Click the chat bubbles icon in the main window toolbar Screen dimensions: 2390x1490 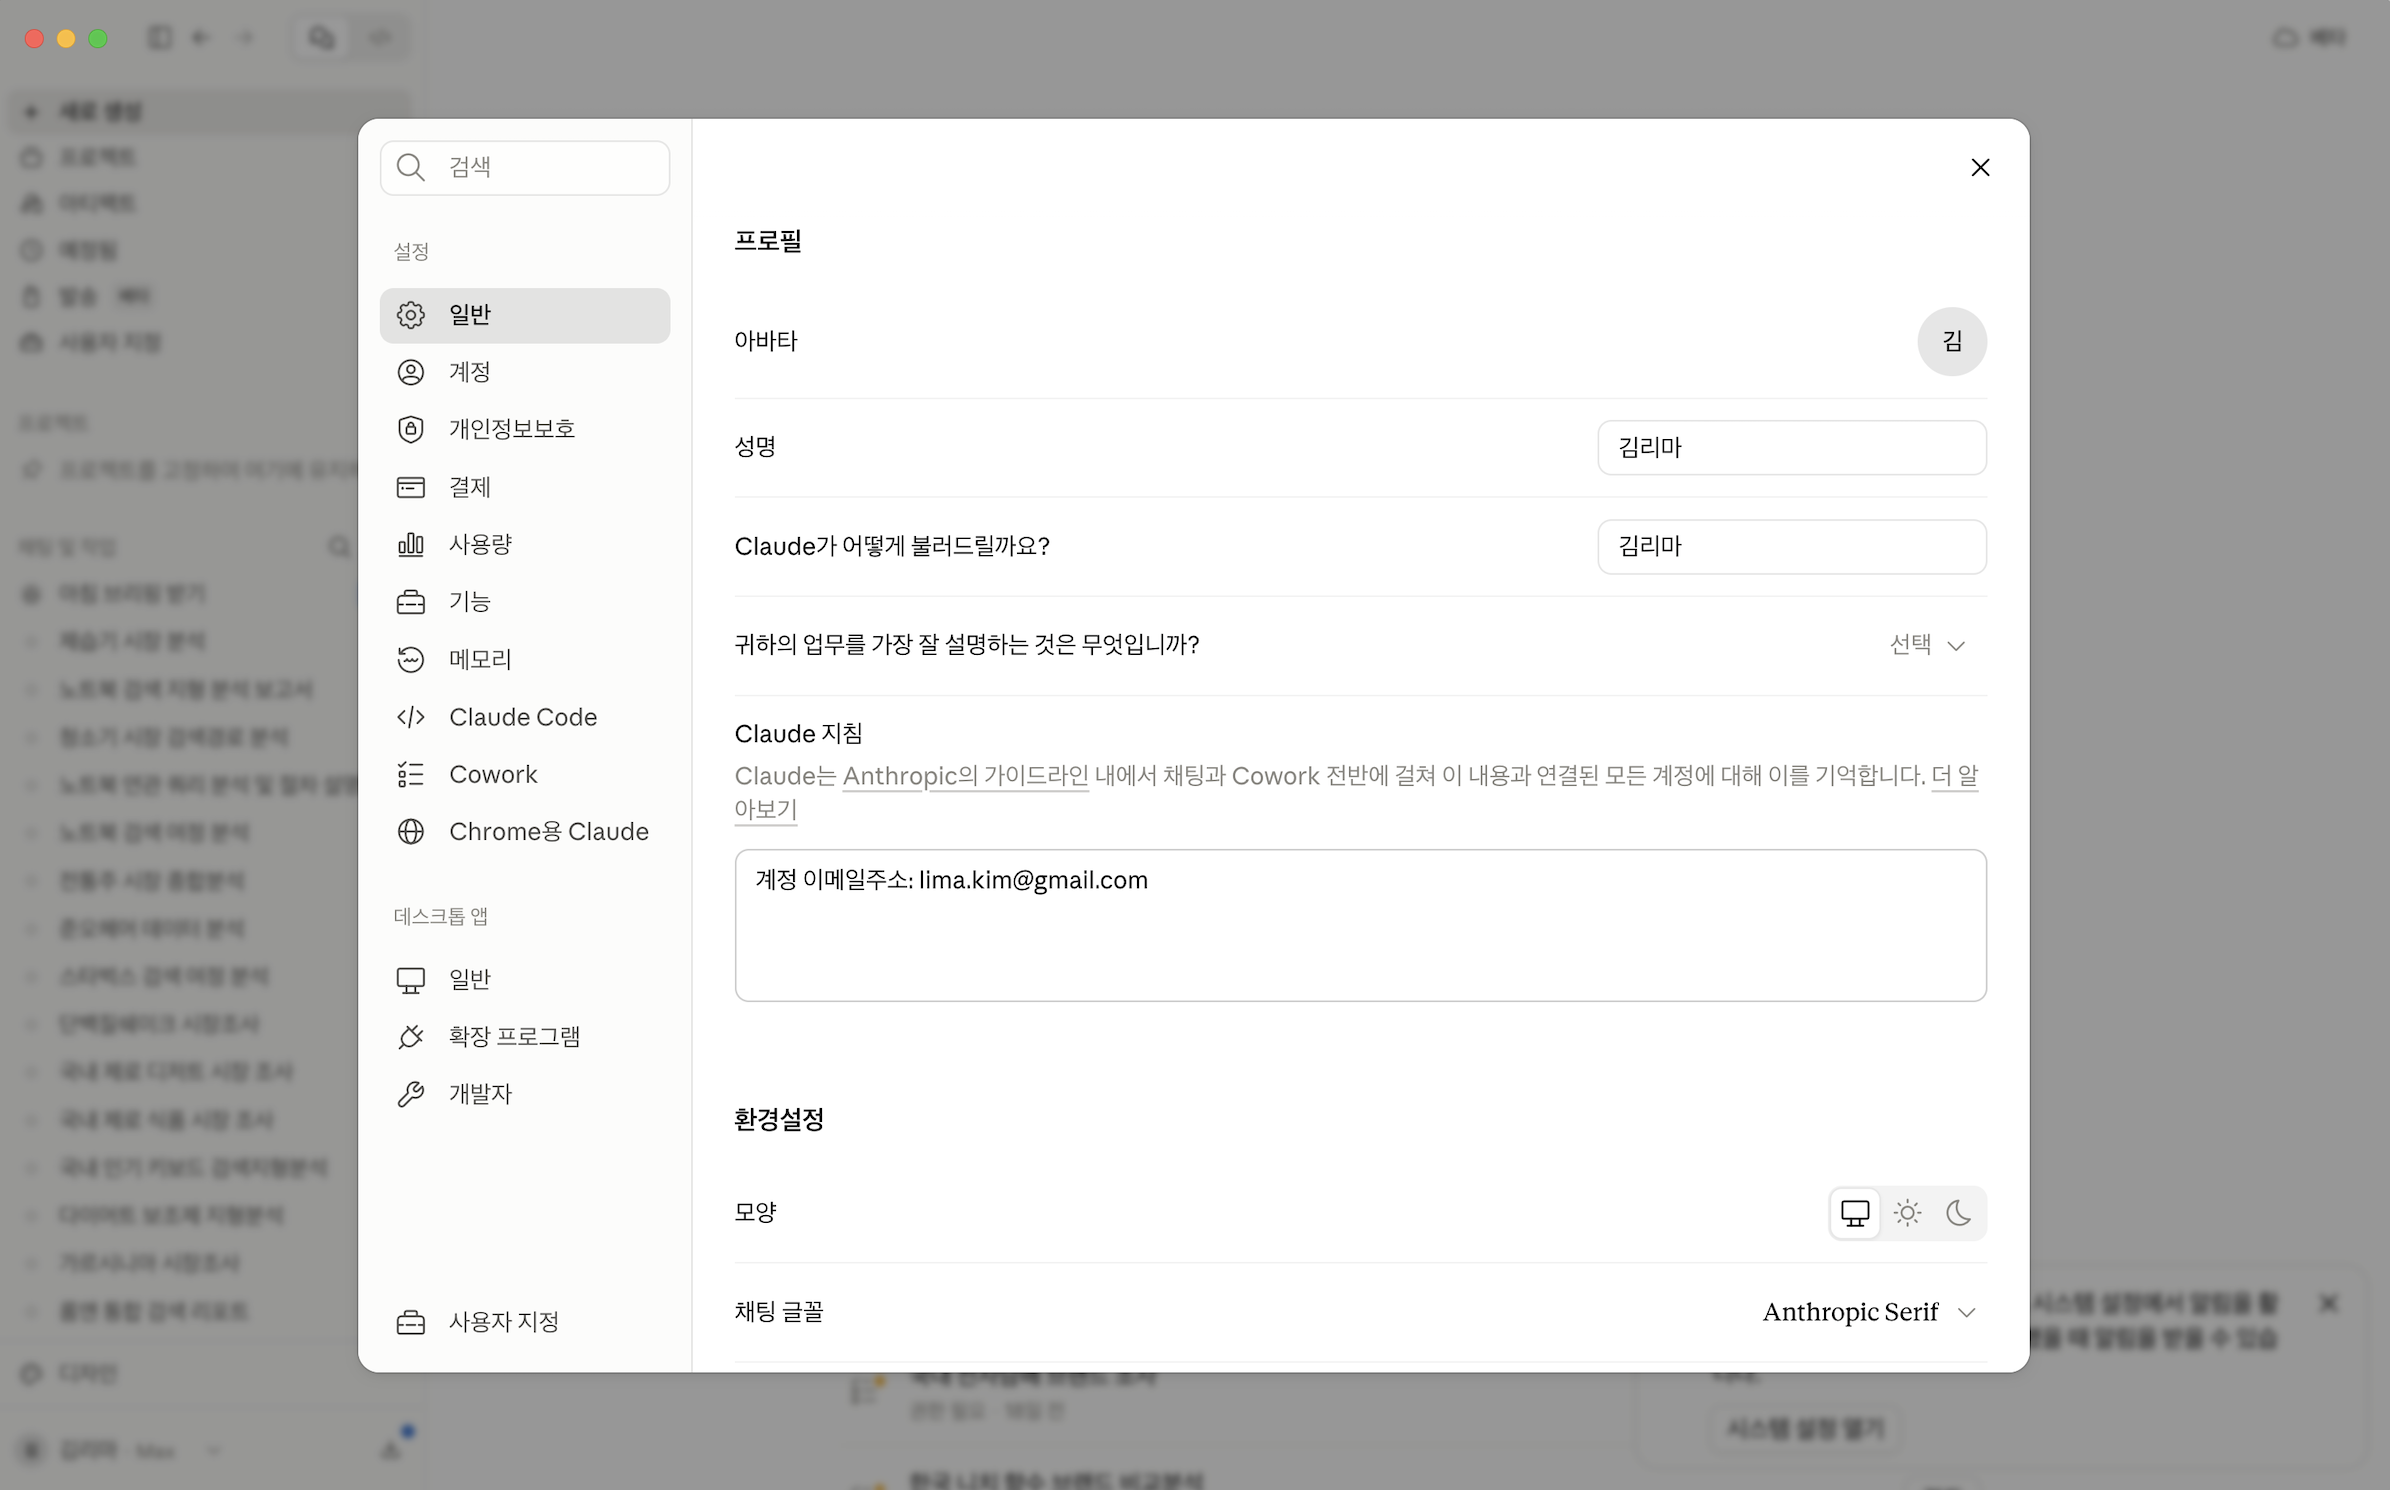click(x=321, y=38)
